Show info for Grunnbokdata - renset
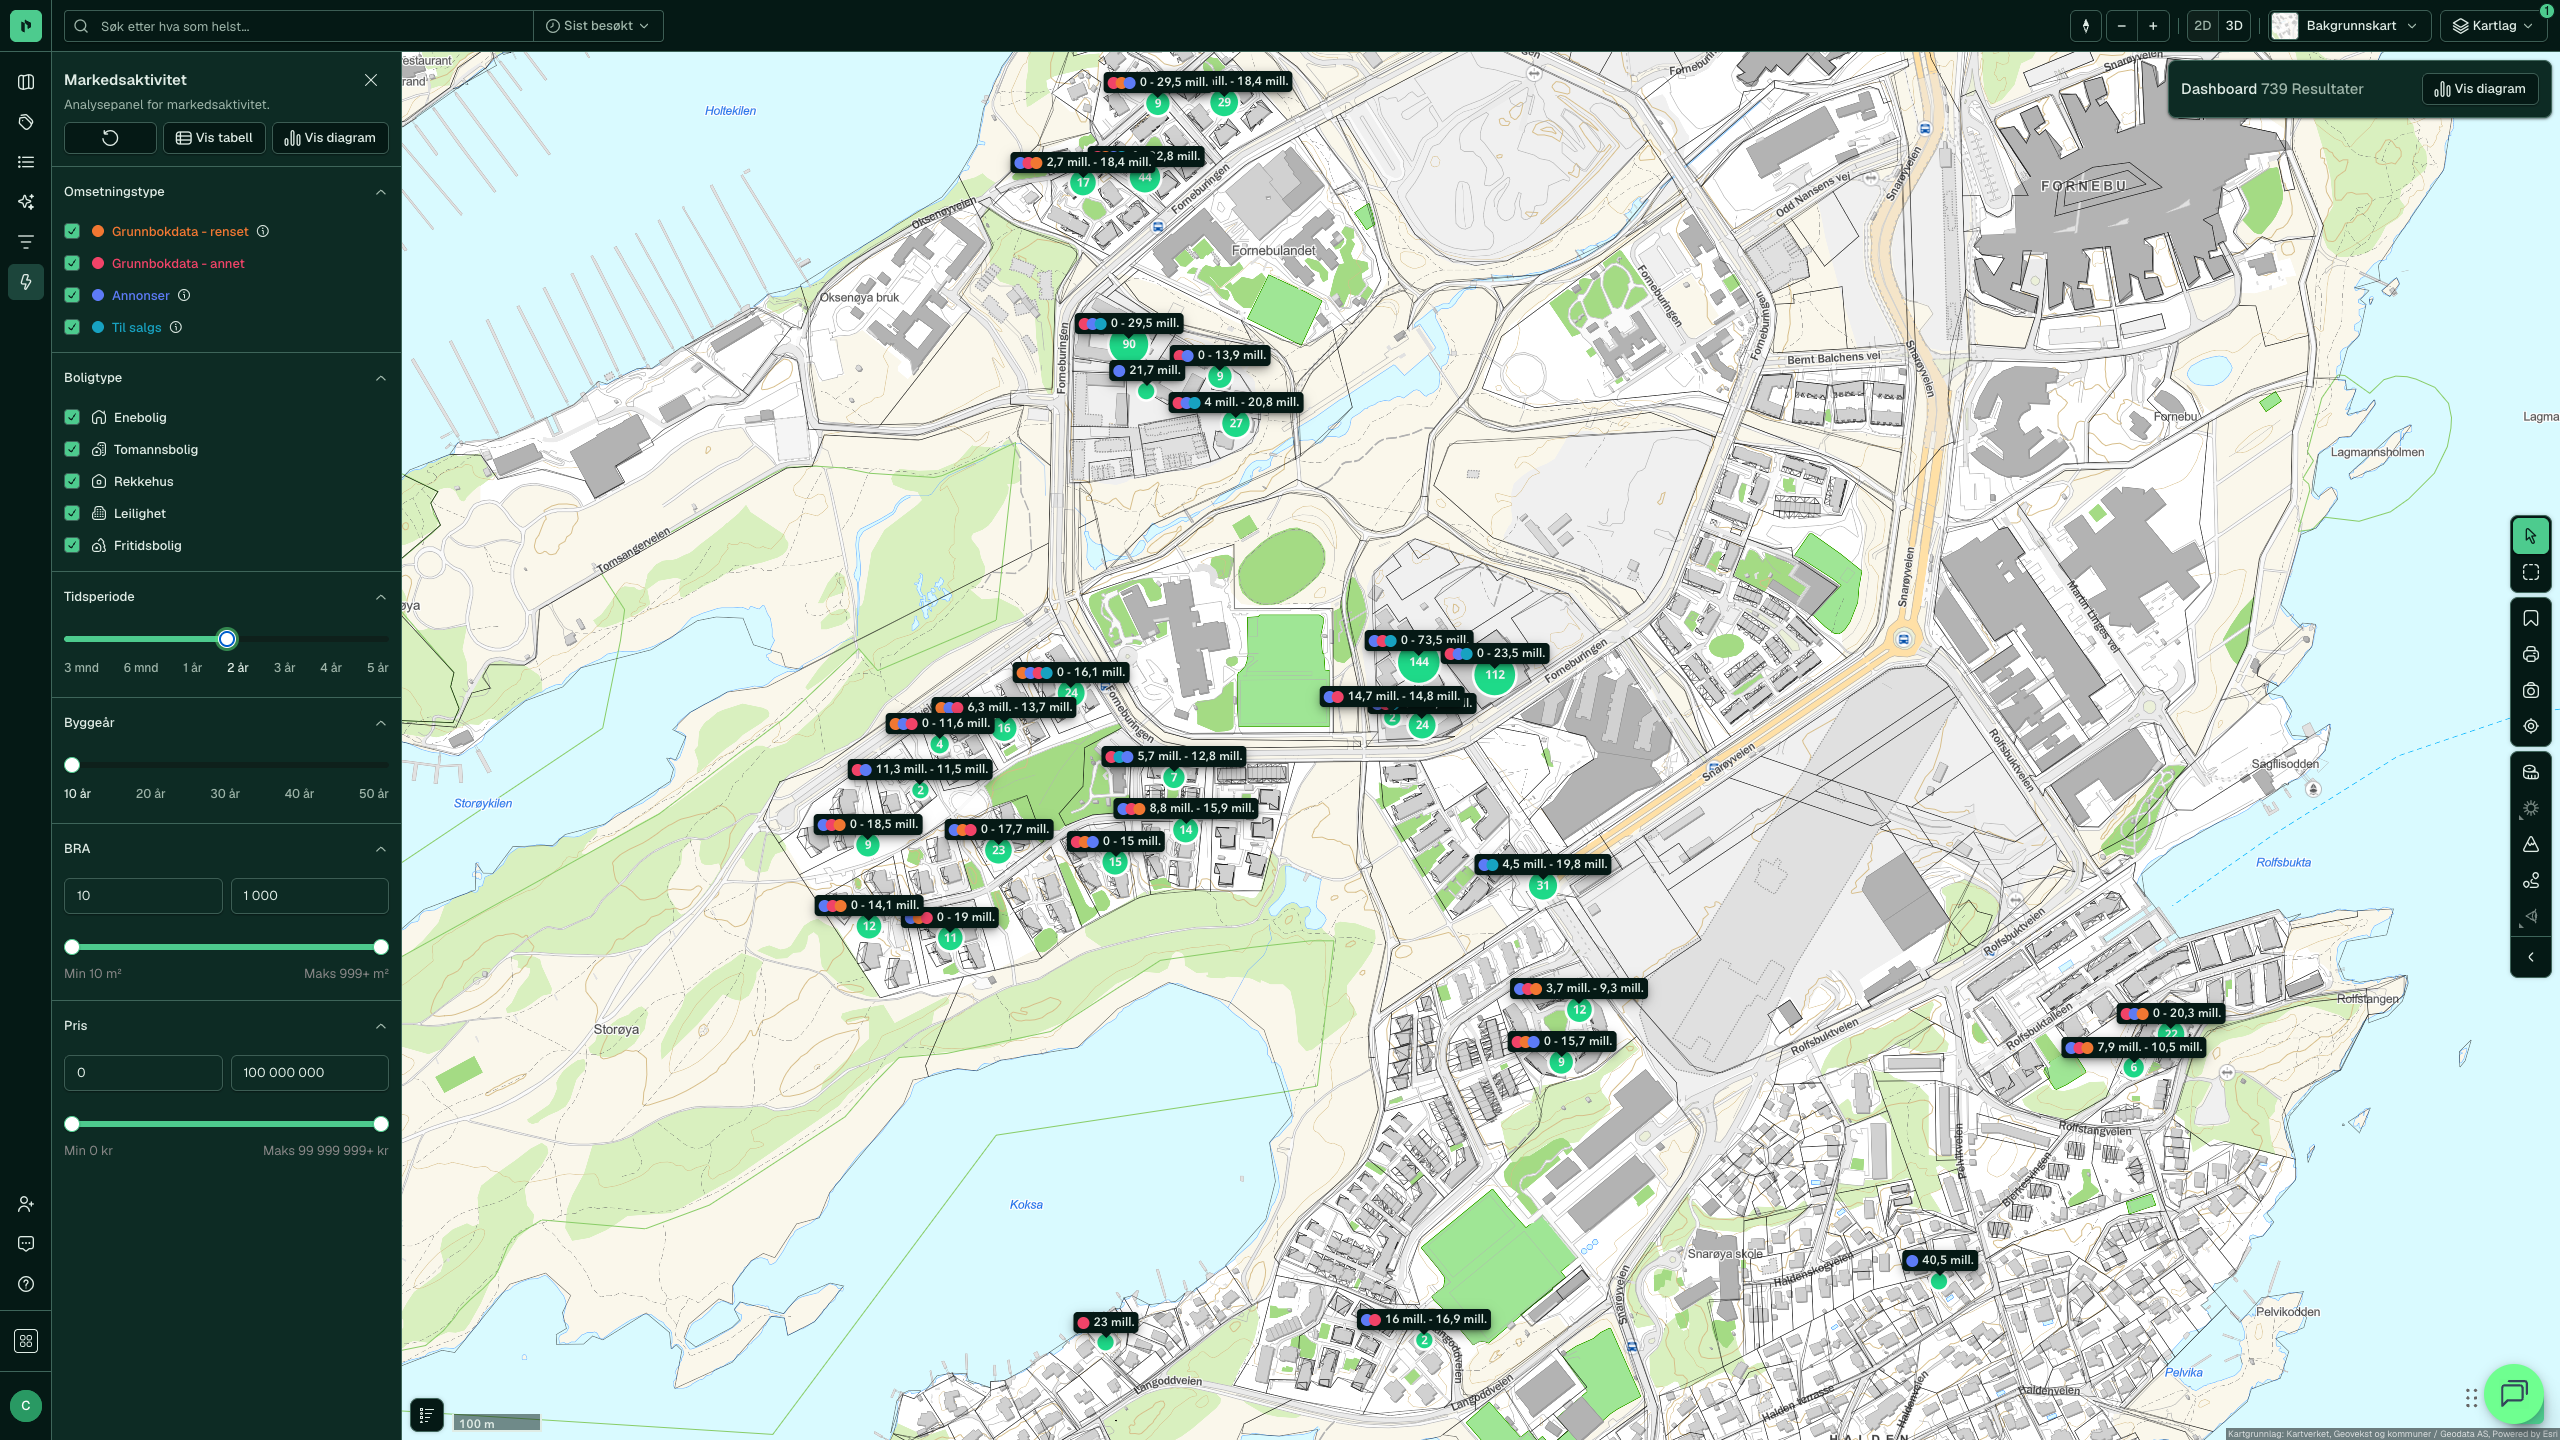Viewport: 2560px width, 1440px height. point(263,232)
